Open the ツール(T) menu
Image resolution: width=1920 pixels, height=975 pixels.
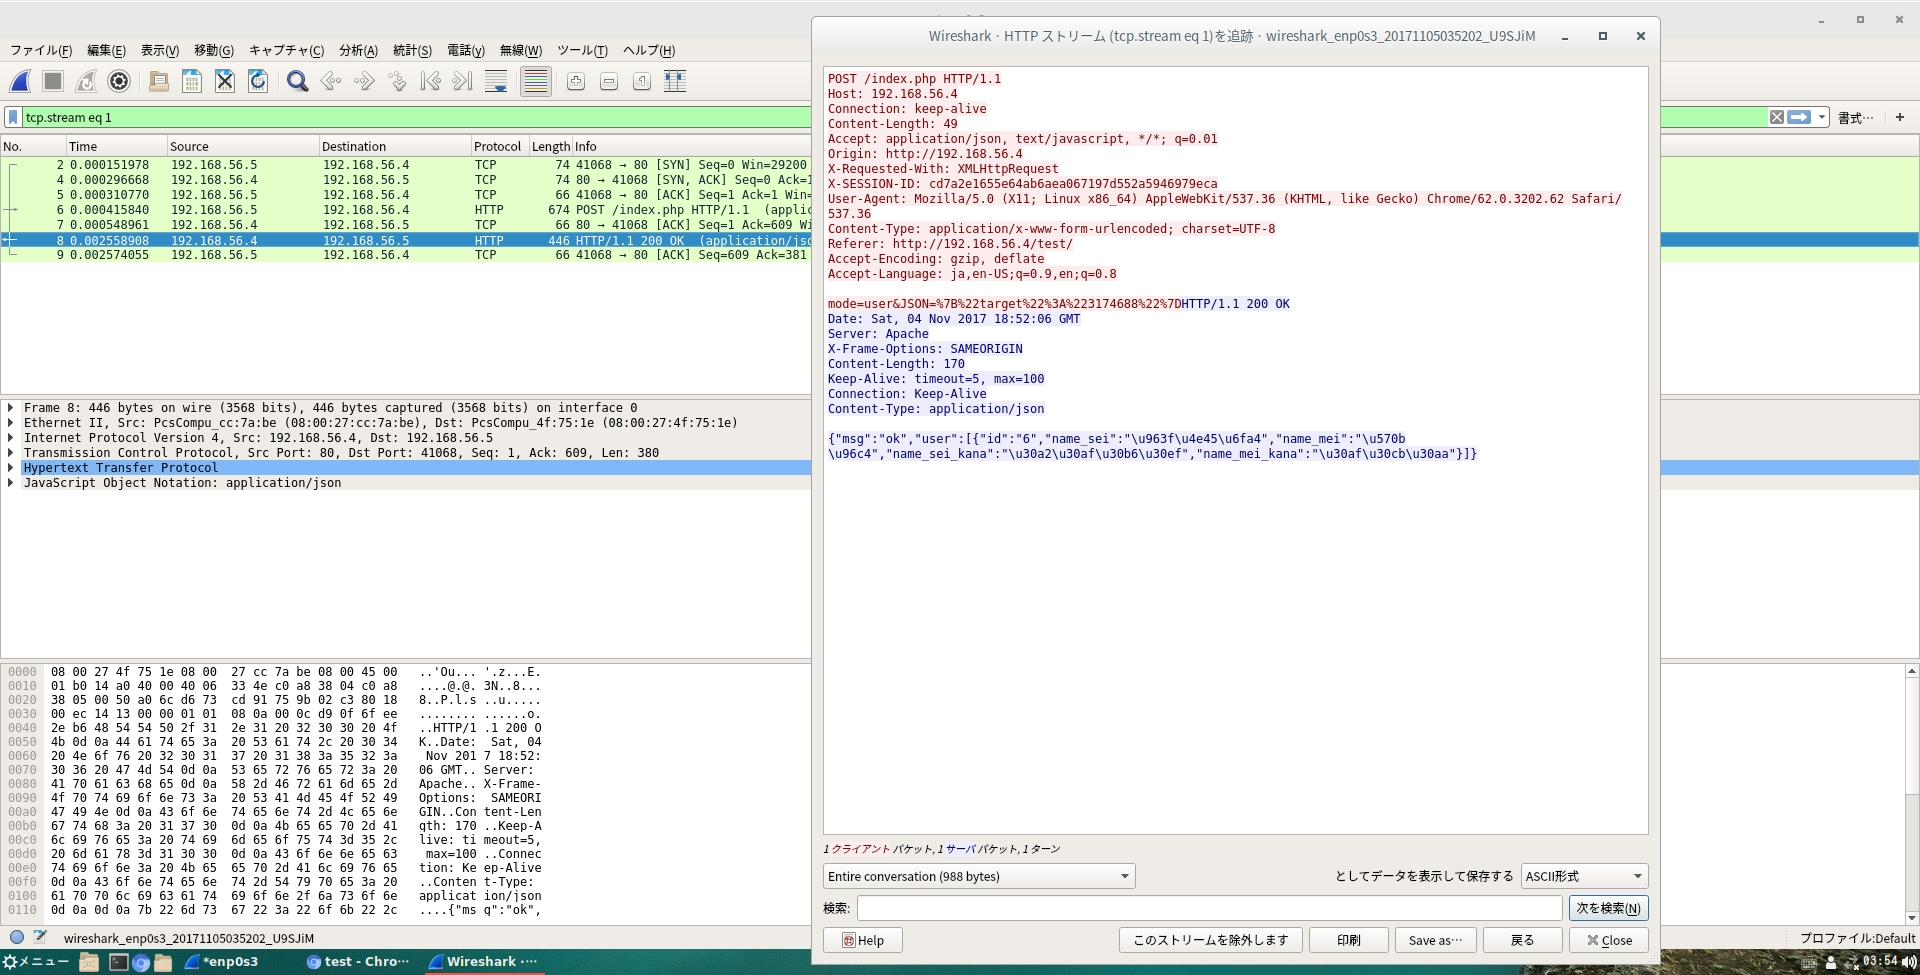click(582, 50)
